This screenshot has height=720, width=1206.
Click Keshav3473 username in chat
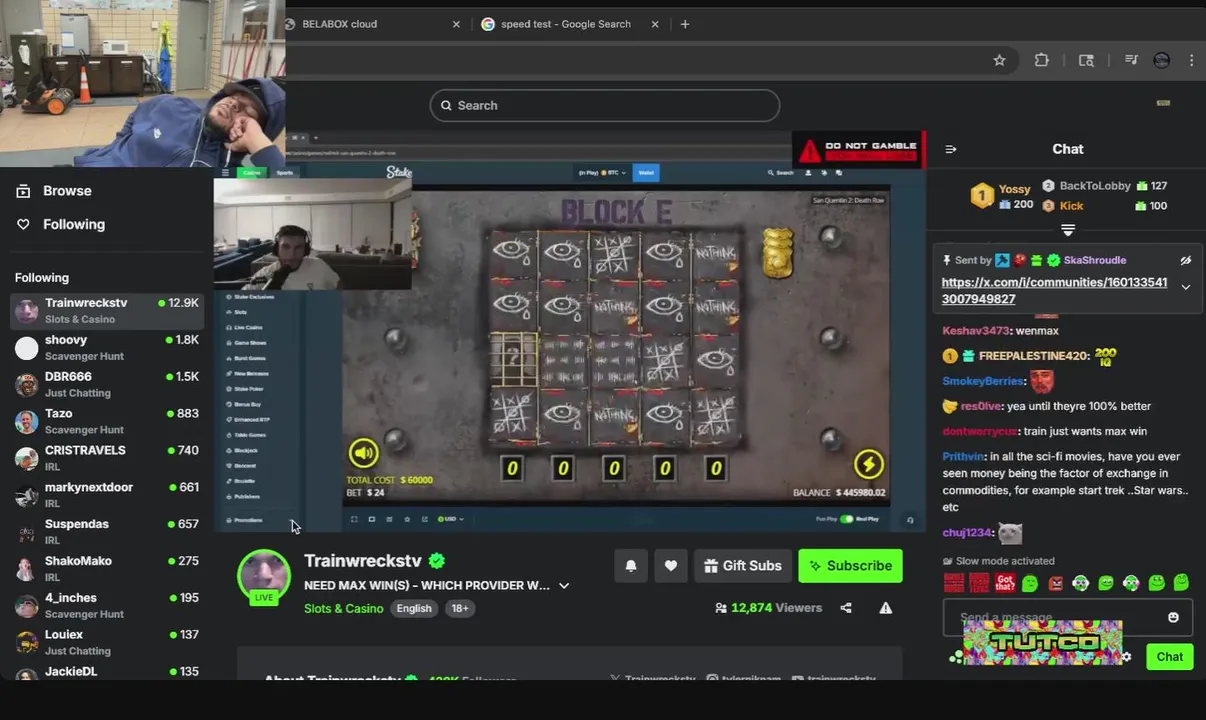tap(974, 331)
